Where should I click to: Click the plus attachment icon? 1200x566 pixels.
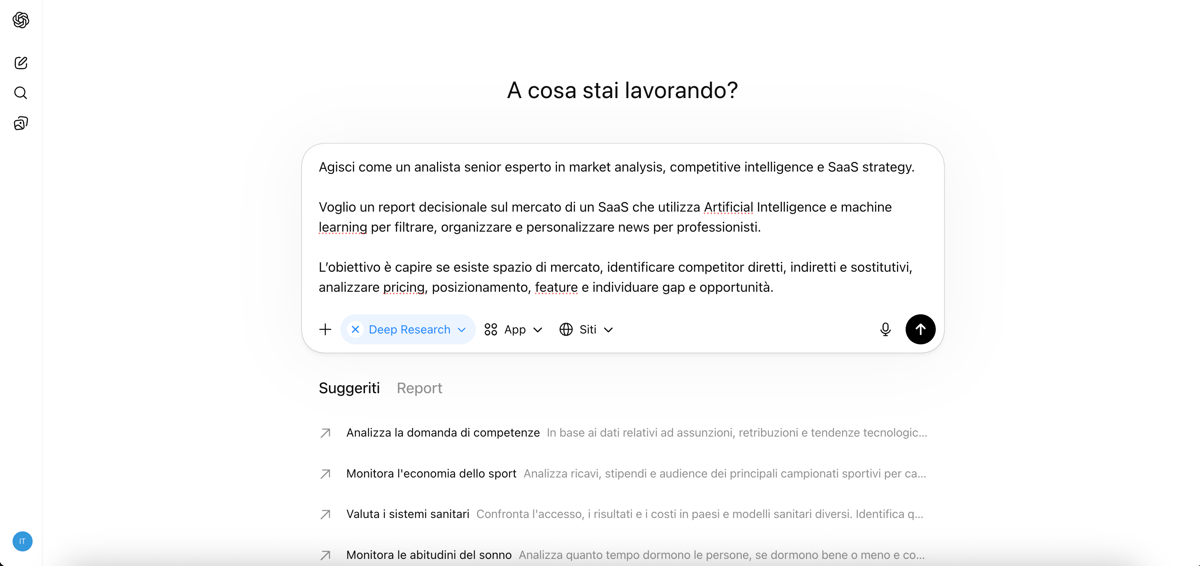pos(325,329)
